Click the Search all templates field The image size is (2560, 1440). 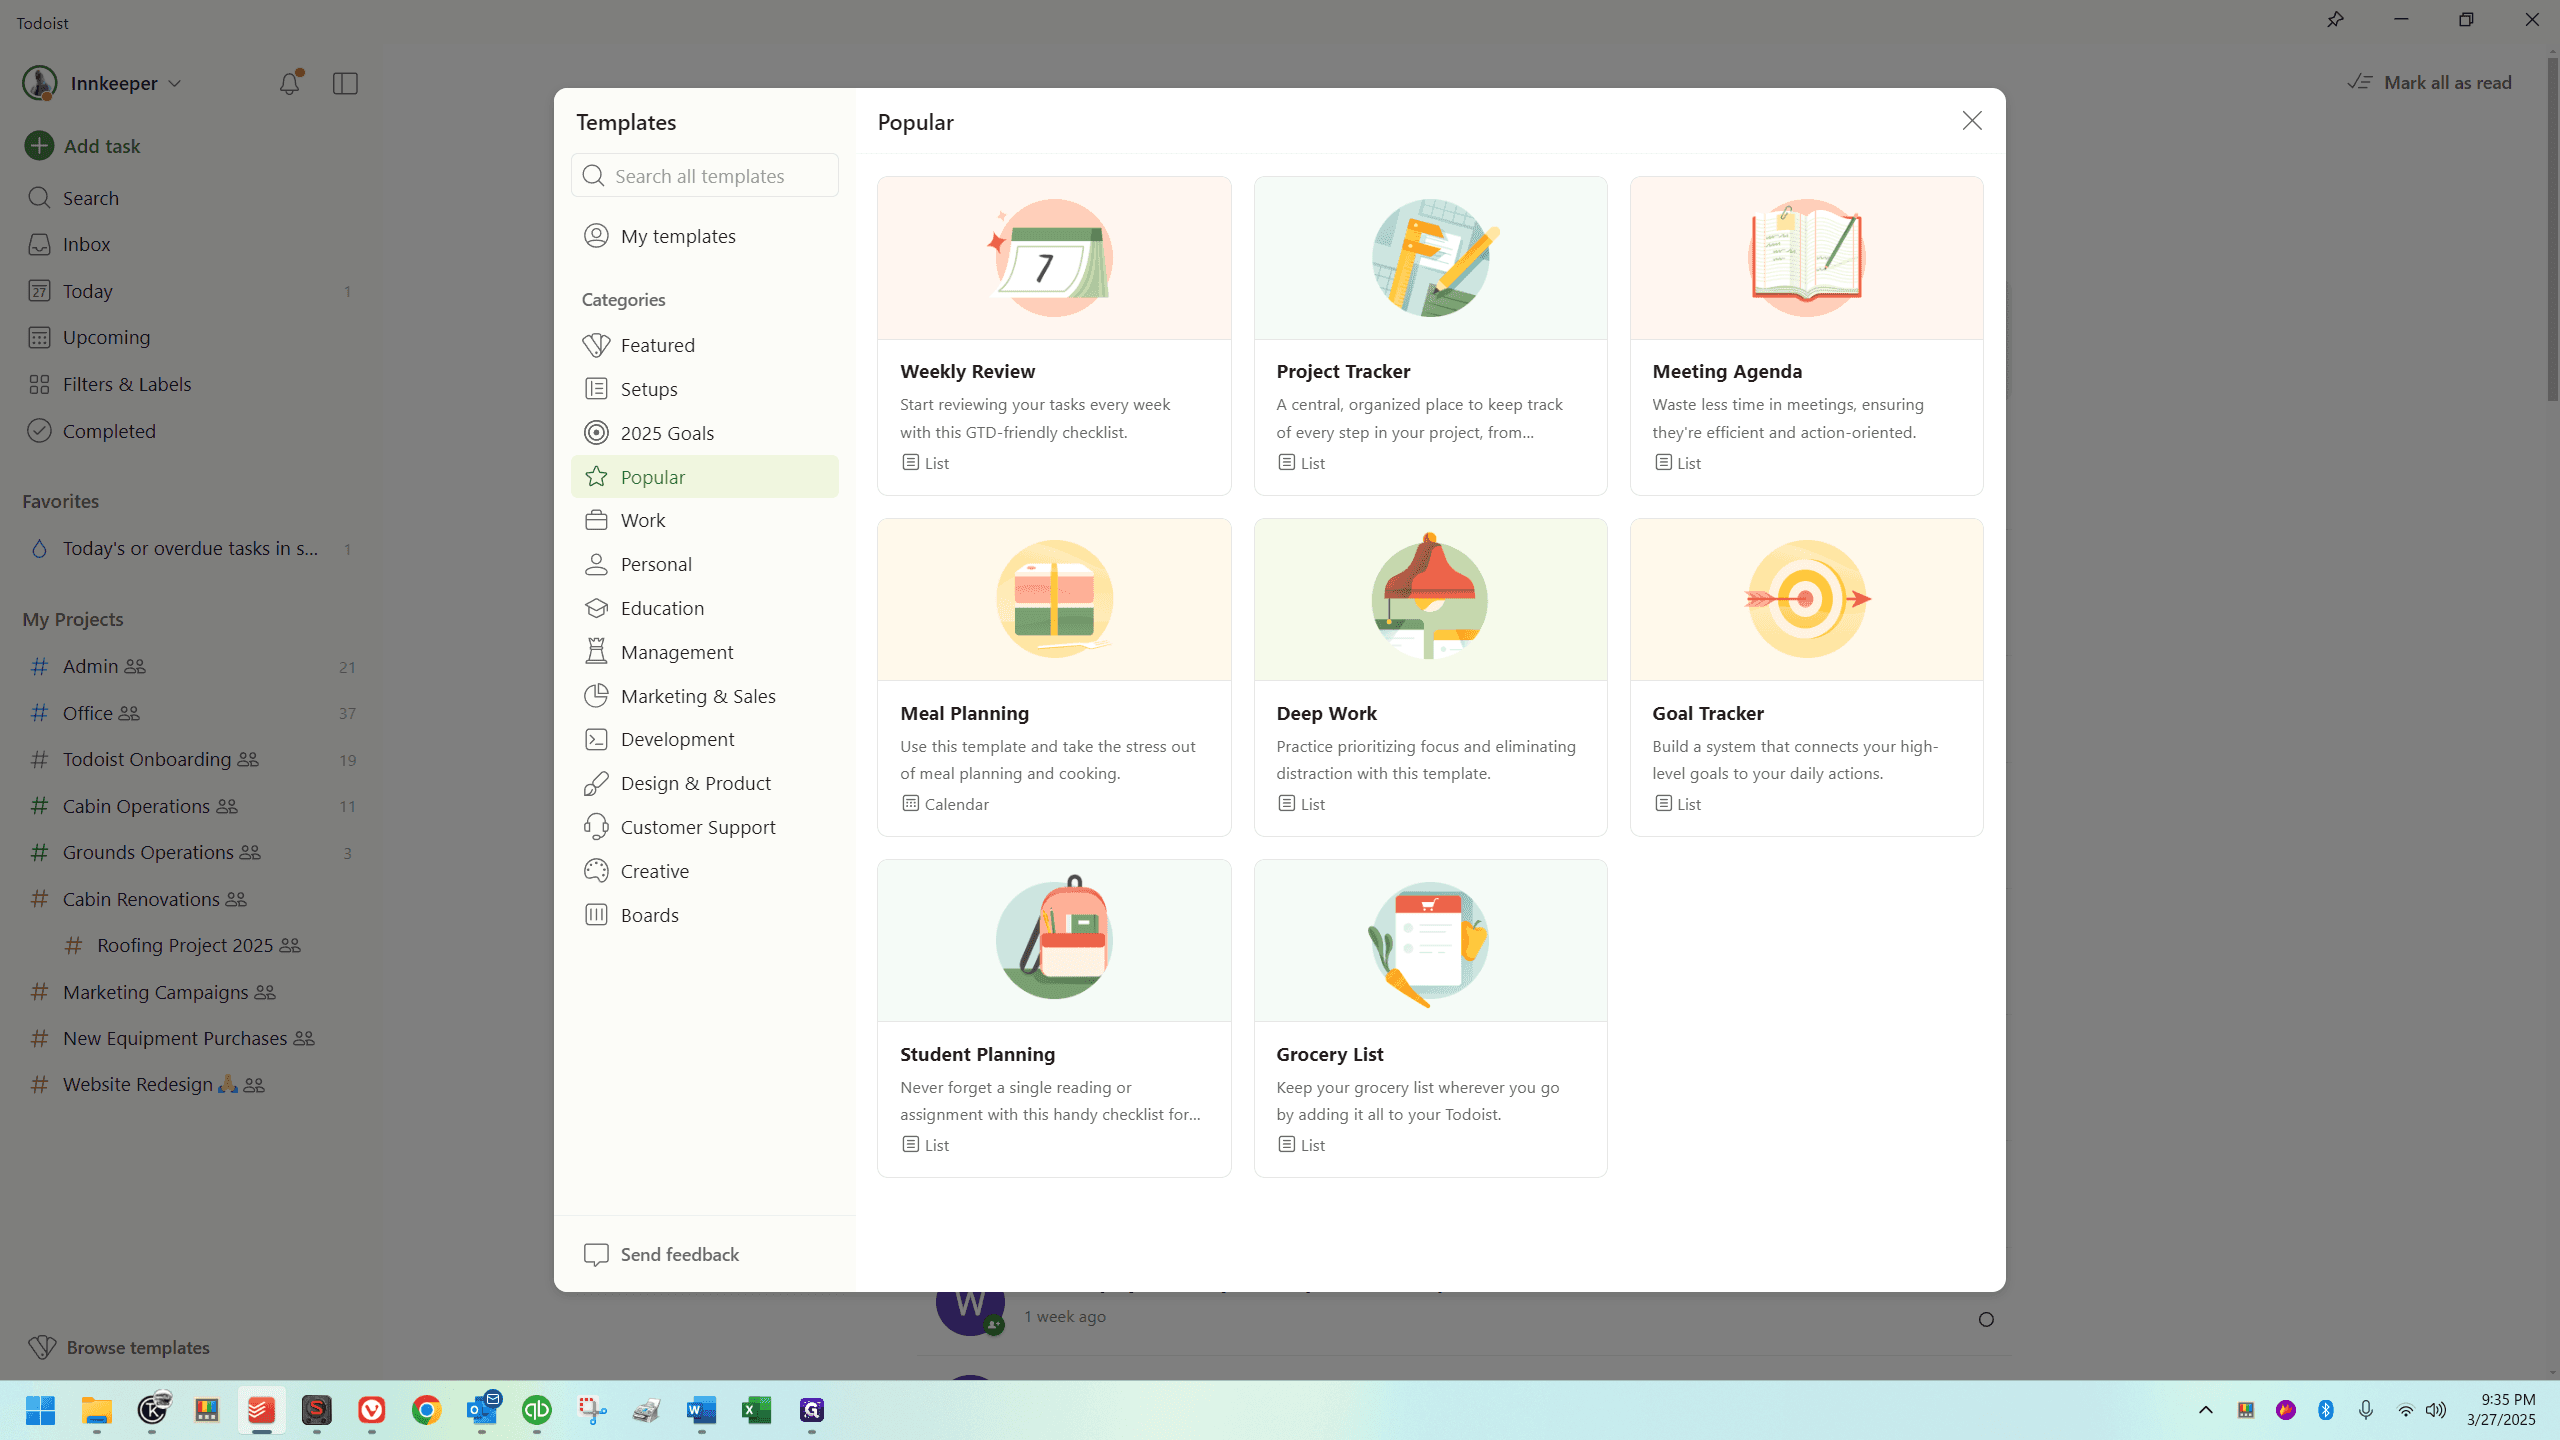705,176
